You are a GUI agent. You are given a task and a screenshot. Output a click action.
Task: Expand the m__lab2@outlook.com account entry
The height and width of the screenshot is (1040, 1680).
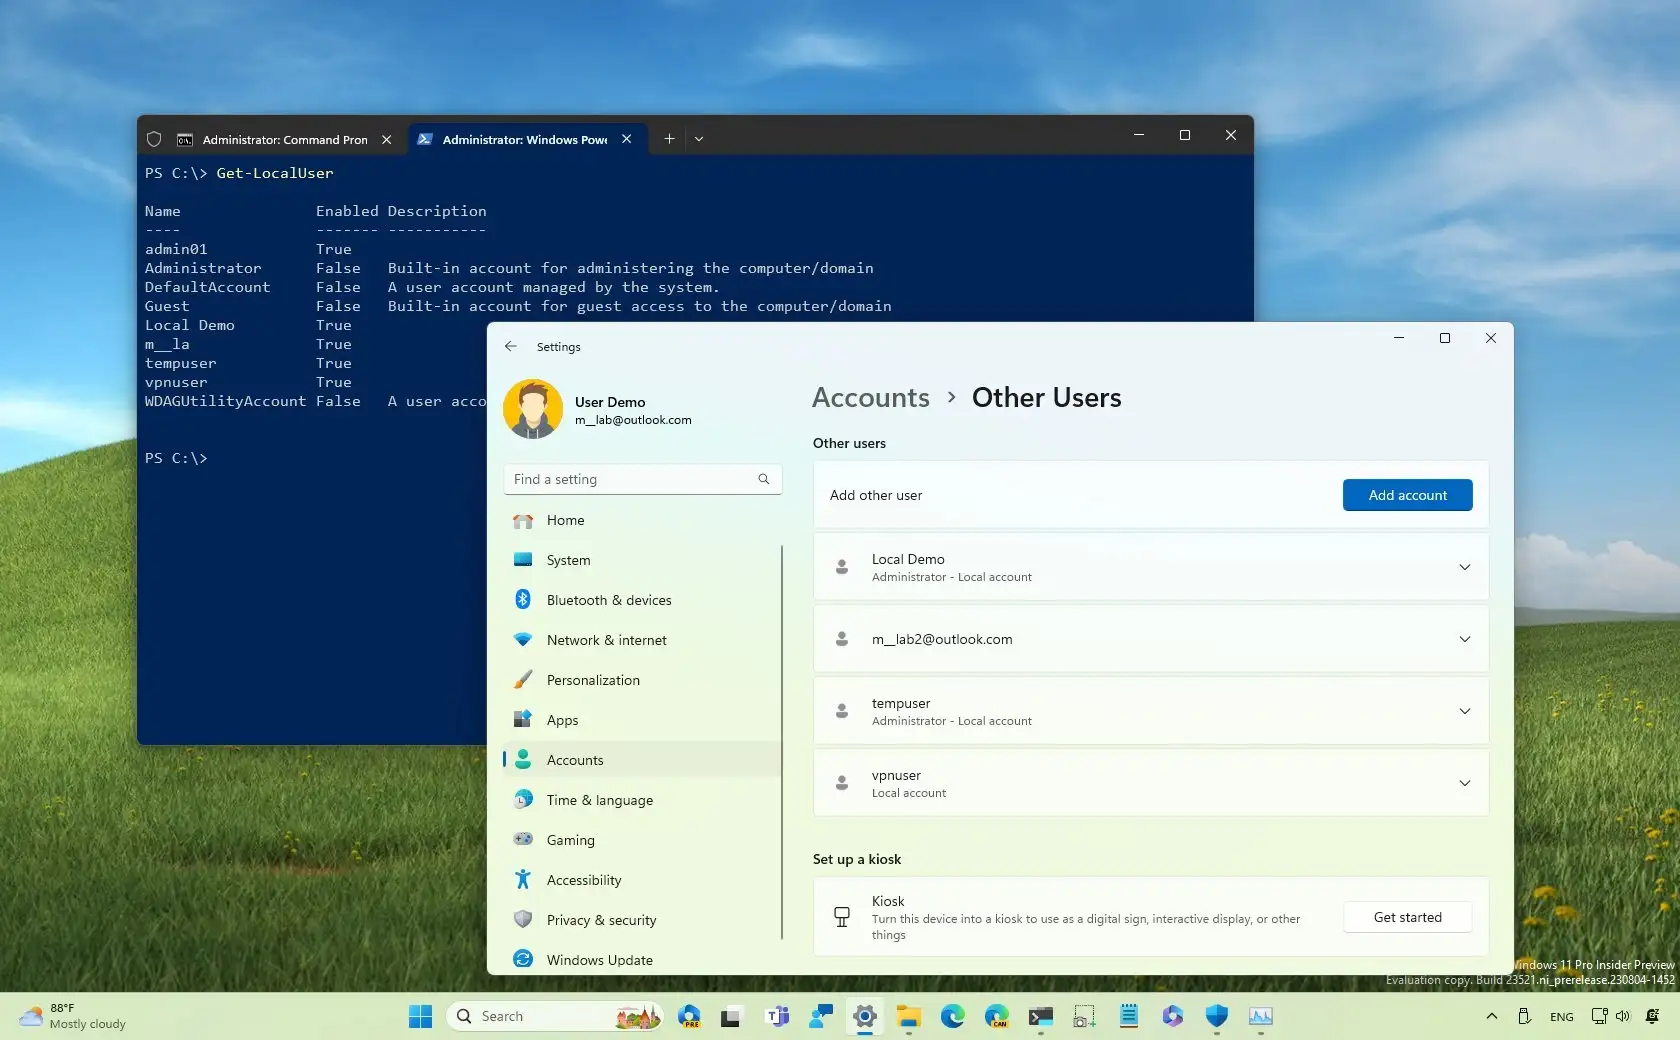1464,639
